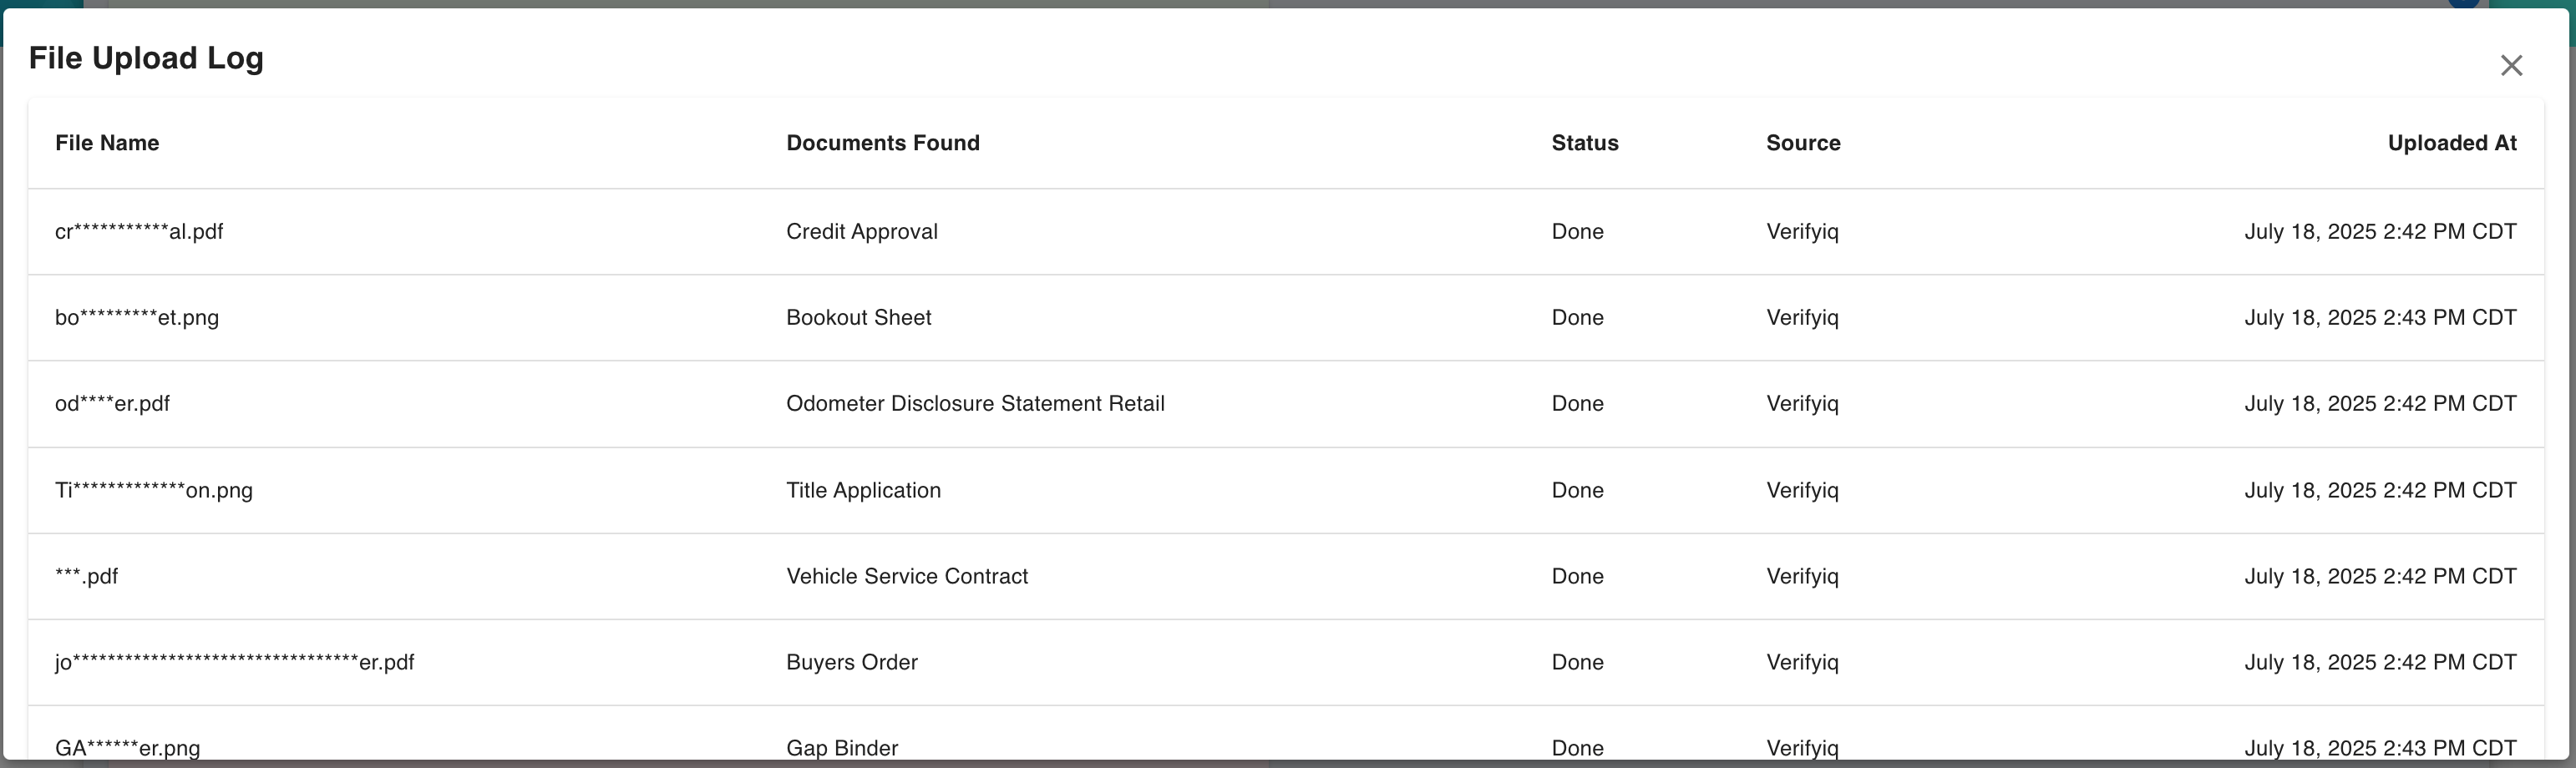Select Odometer Disclosure Statement Retail entry

(x=975, y=404)
